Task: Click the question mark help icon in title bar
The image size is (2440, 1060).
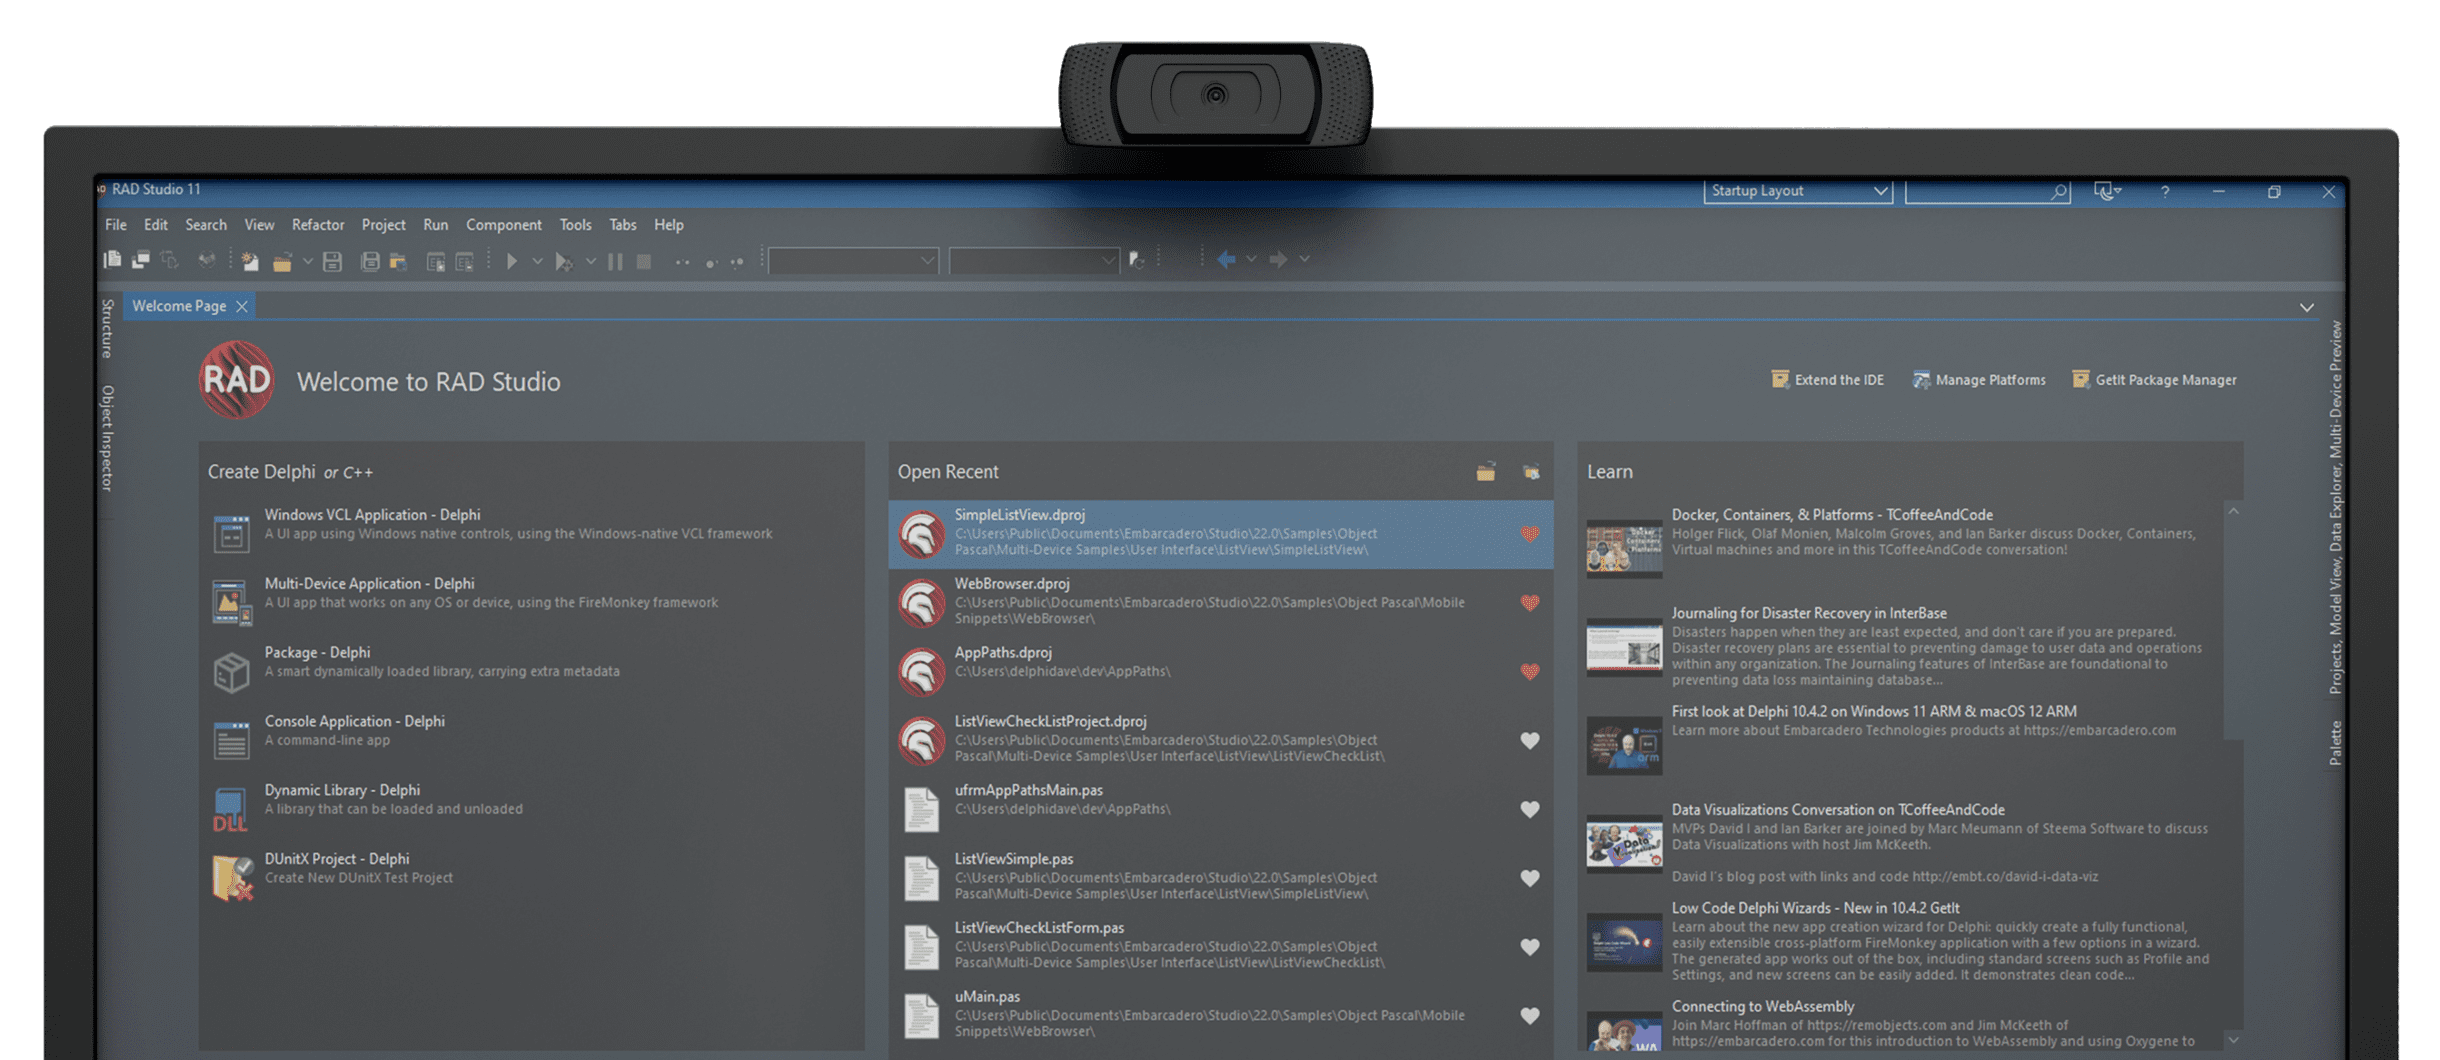Action: [2165, 191]
